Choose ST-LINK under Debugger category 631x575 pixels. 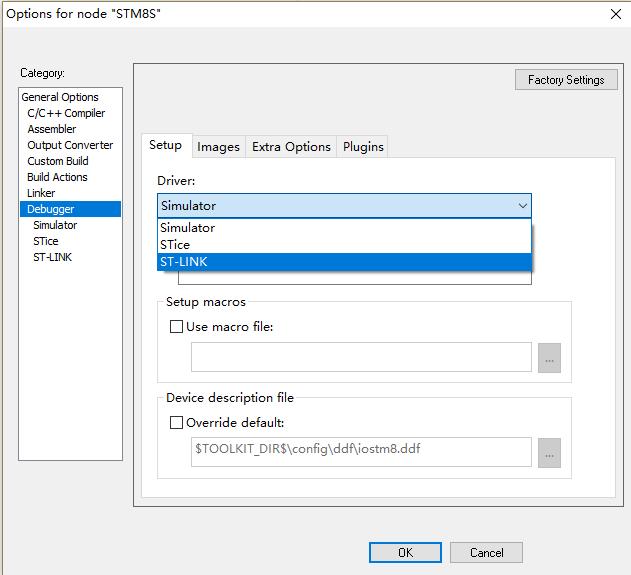click(52, 257)
